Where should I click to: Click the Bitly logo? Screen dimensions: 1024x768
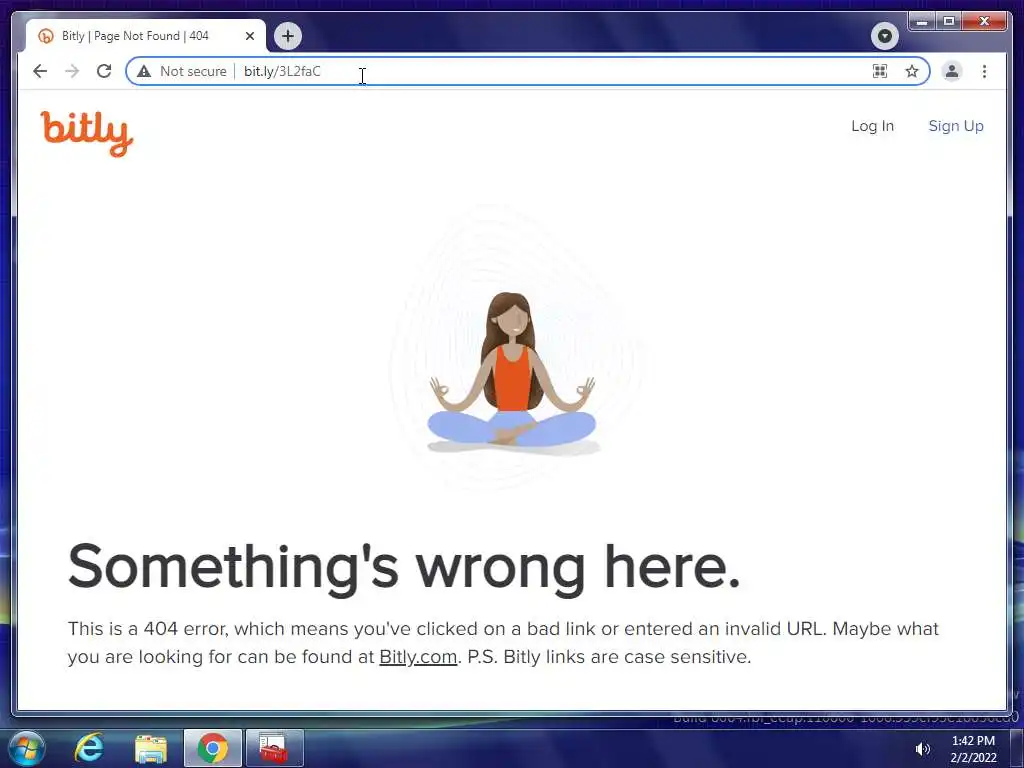87,134
